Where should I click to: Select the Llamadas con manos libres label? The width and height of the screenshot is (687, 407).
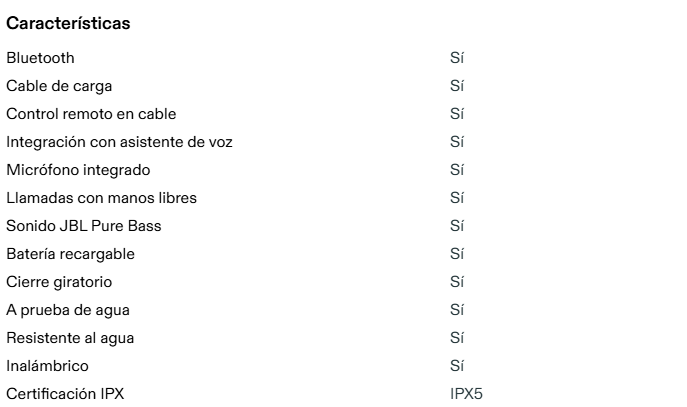pyautogui.click(x=101, y=198)
